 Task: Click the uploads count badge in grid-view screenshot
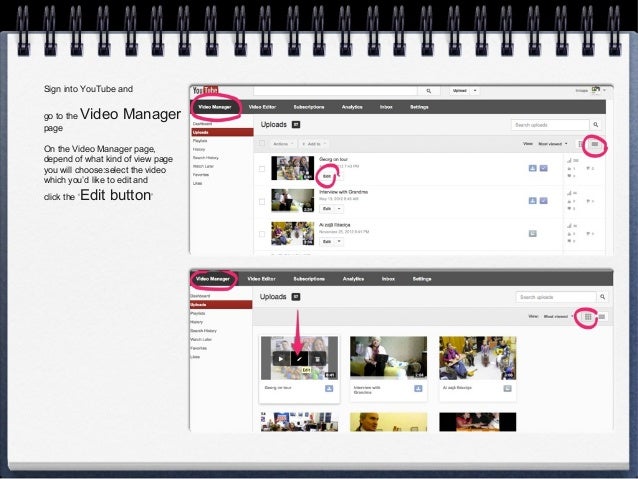(296, 297)
